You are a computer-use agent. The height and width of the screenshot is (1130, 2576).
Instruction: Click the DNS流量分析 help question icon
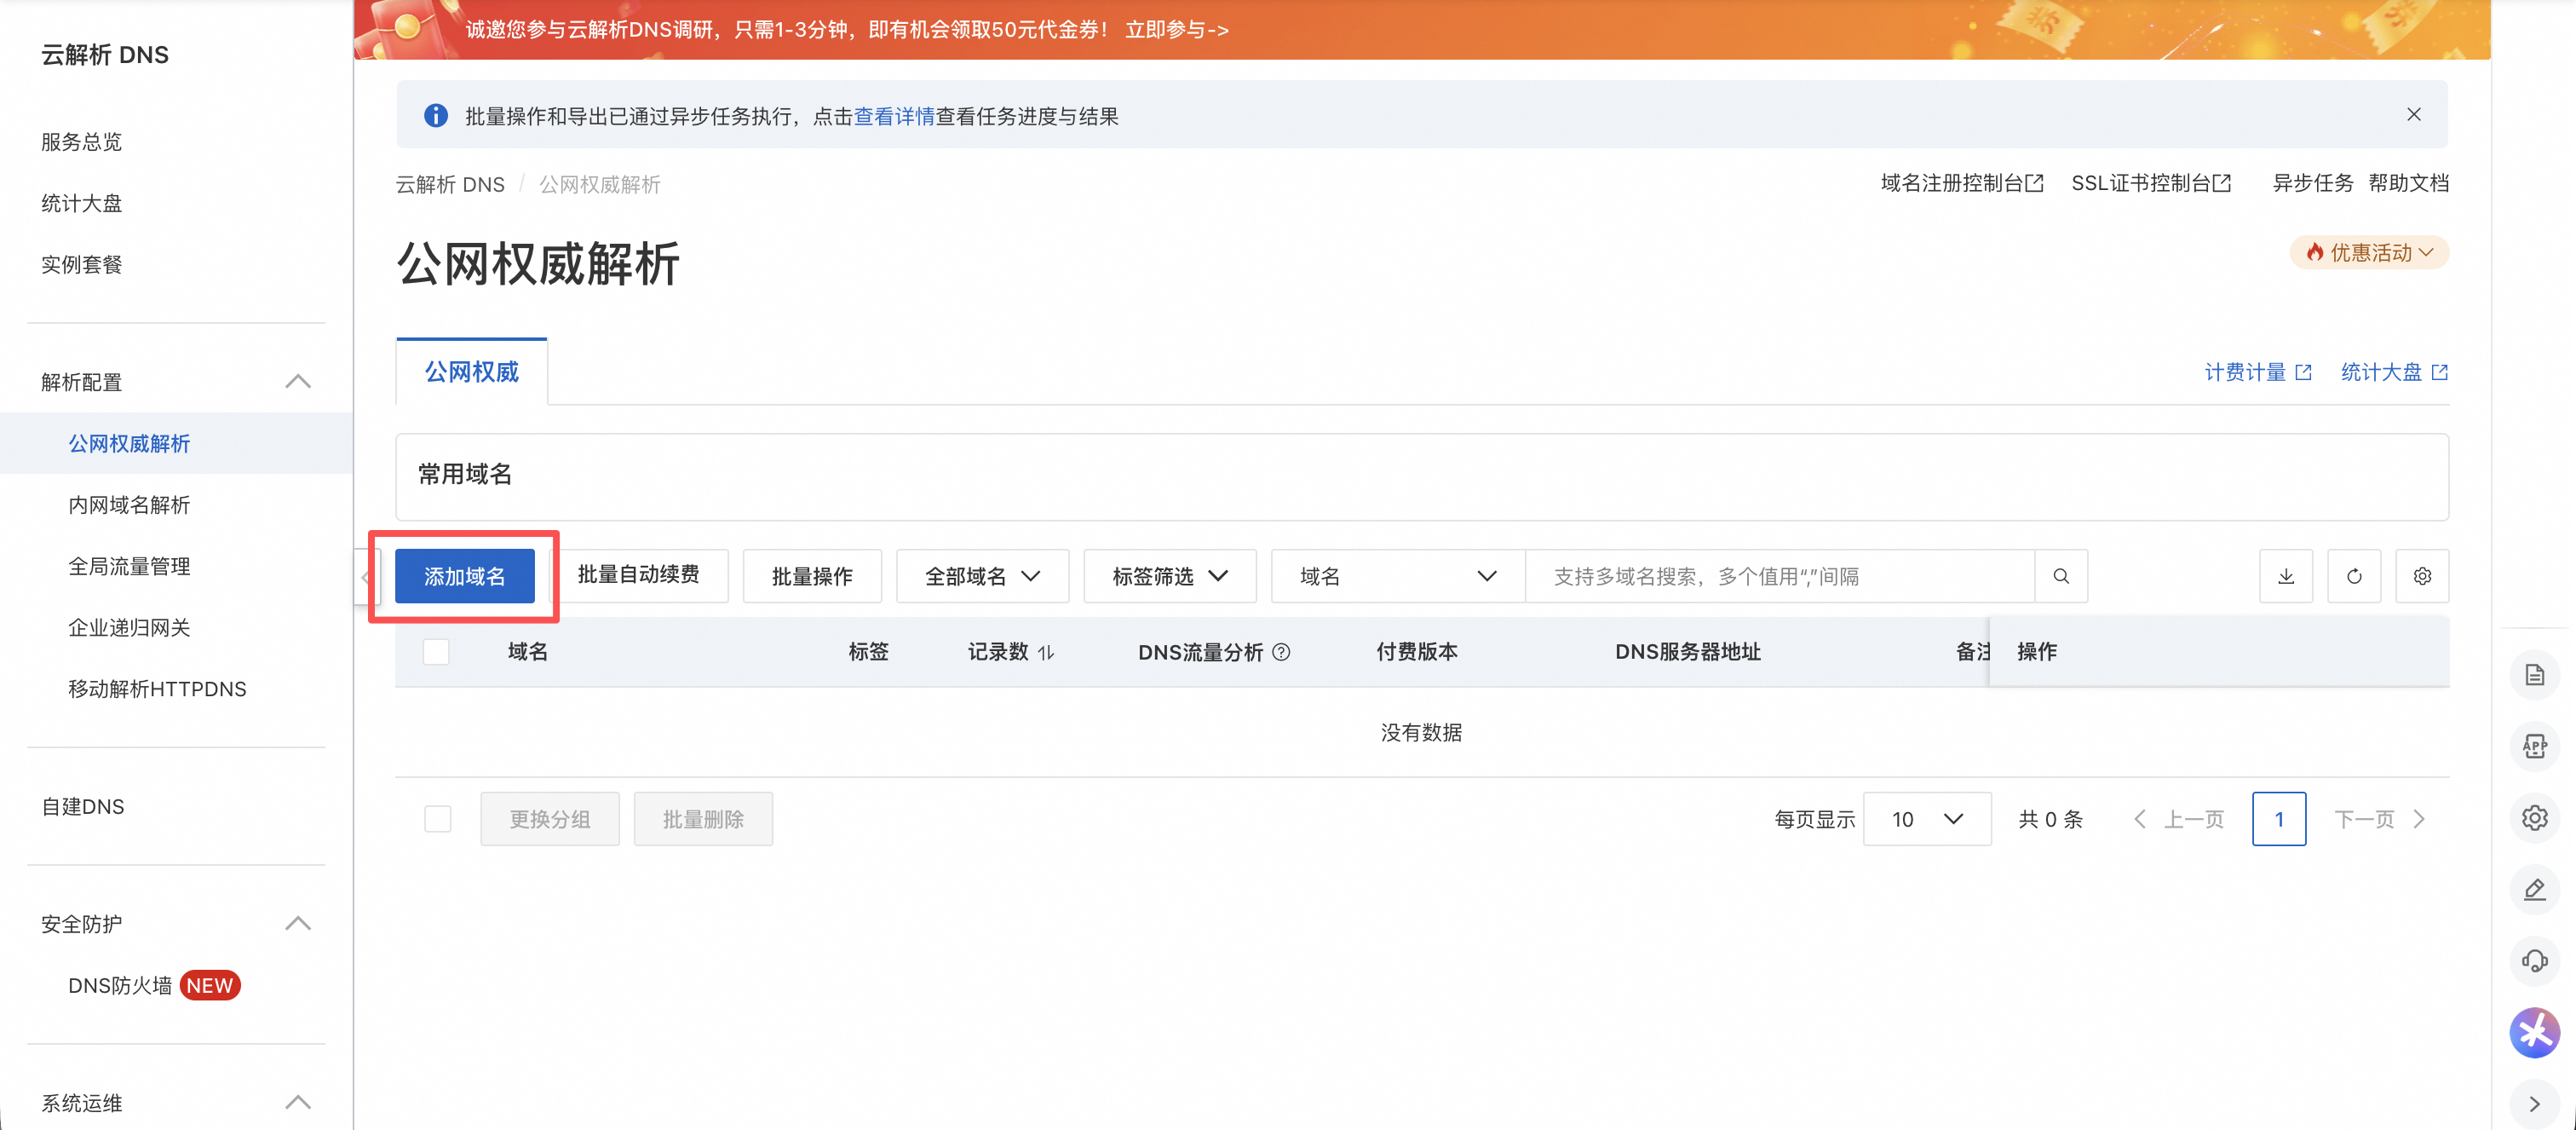point(1281,652)
